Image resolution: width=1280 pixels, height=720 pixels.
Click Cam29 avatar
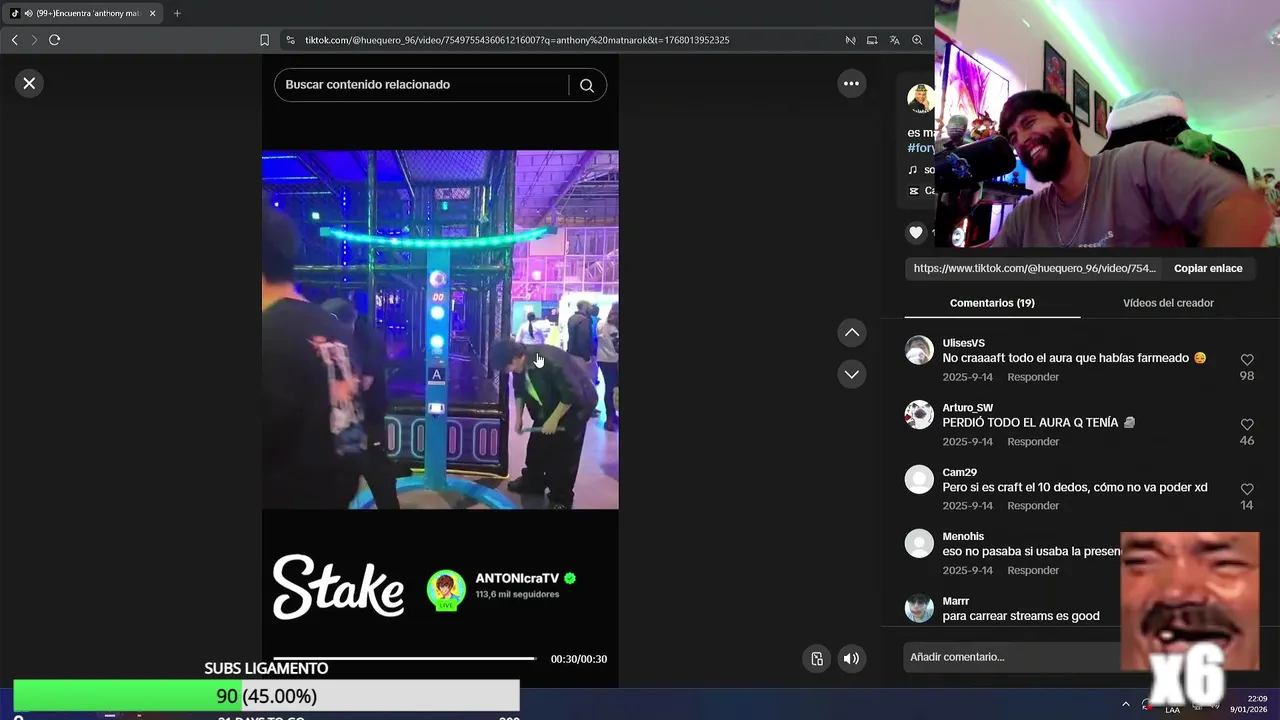tap(919, 479)
